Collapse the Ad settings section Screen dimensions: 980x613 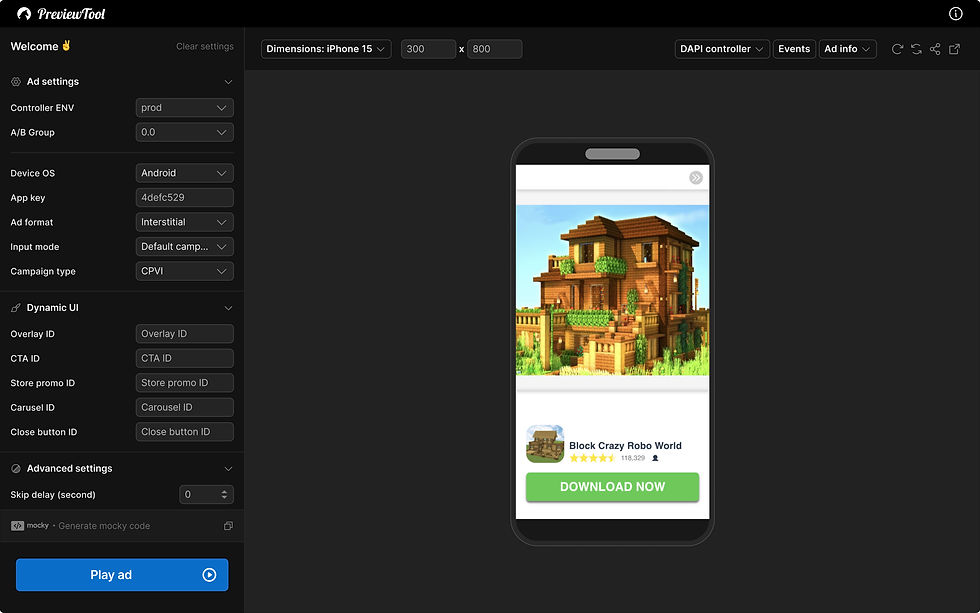click(x=228, y=82)
